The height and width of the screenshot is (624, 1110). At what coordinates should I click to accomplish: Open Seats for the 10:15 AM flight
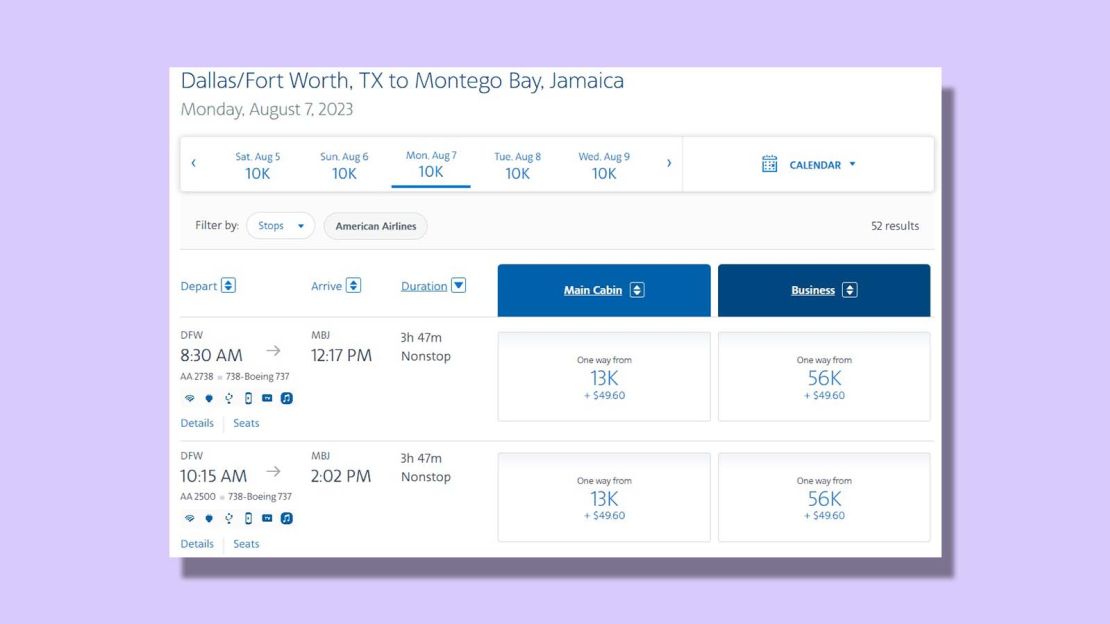(x=246, y=544)
